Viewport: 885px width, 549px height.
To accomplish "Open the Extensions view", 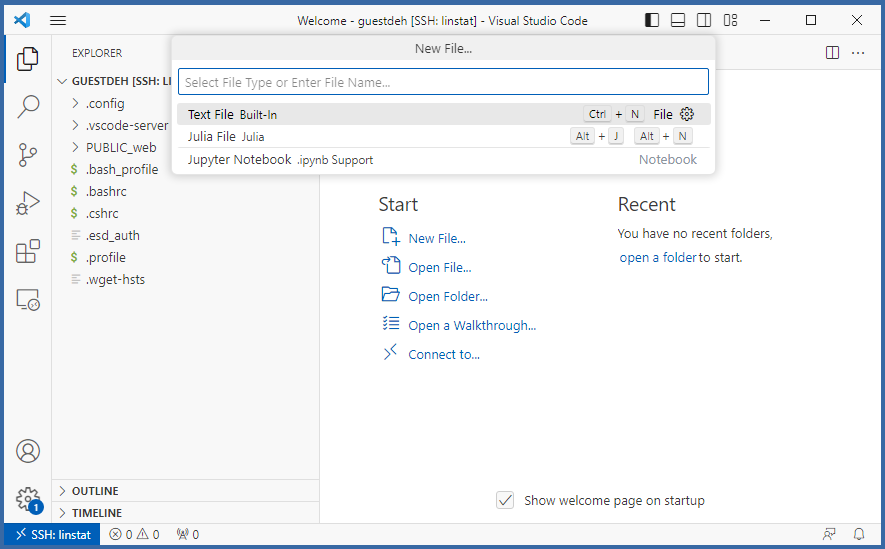I will 28,251.
